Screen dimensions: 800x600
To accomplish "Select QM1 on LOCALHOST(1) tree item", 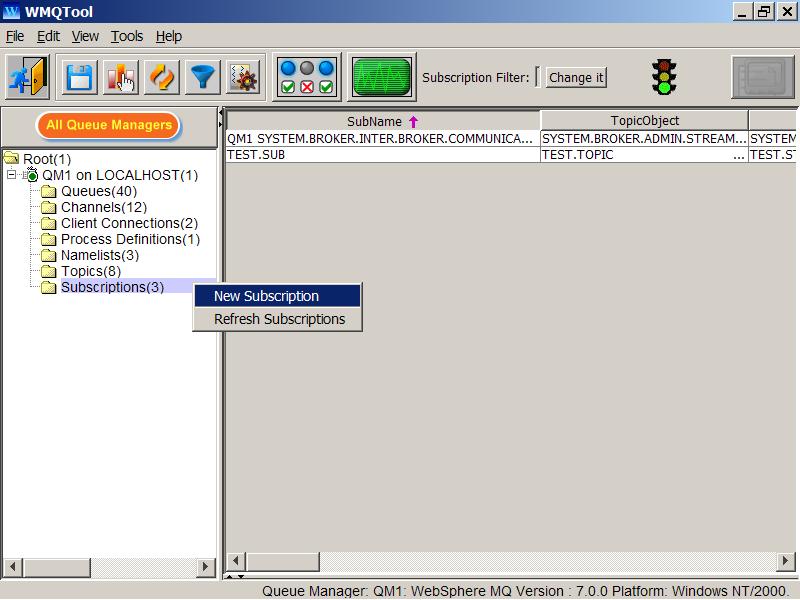I will click(x=120, y=175).
